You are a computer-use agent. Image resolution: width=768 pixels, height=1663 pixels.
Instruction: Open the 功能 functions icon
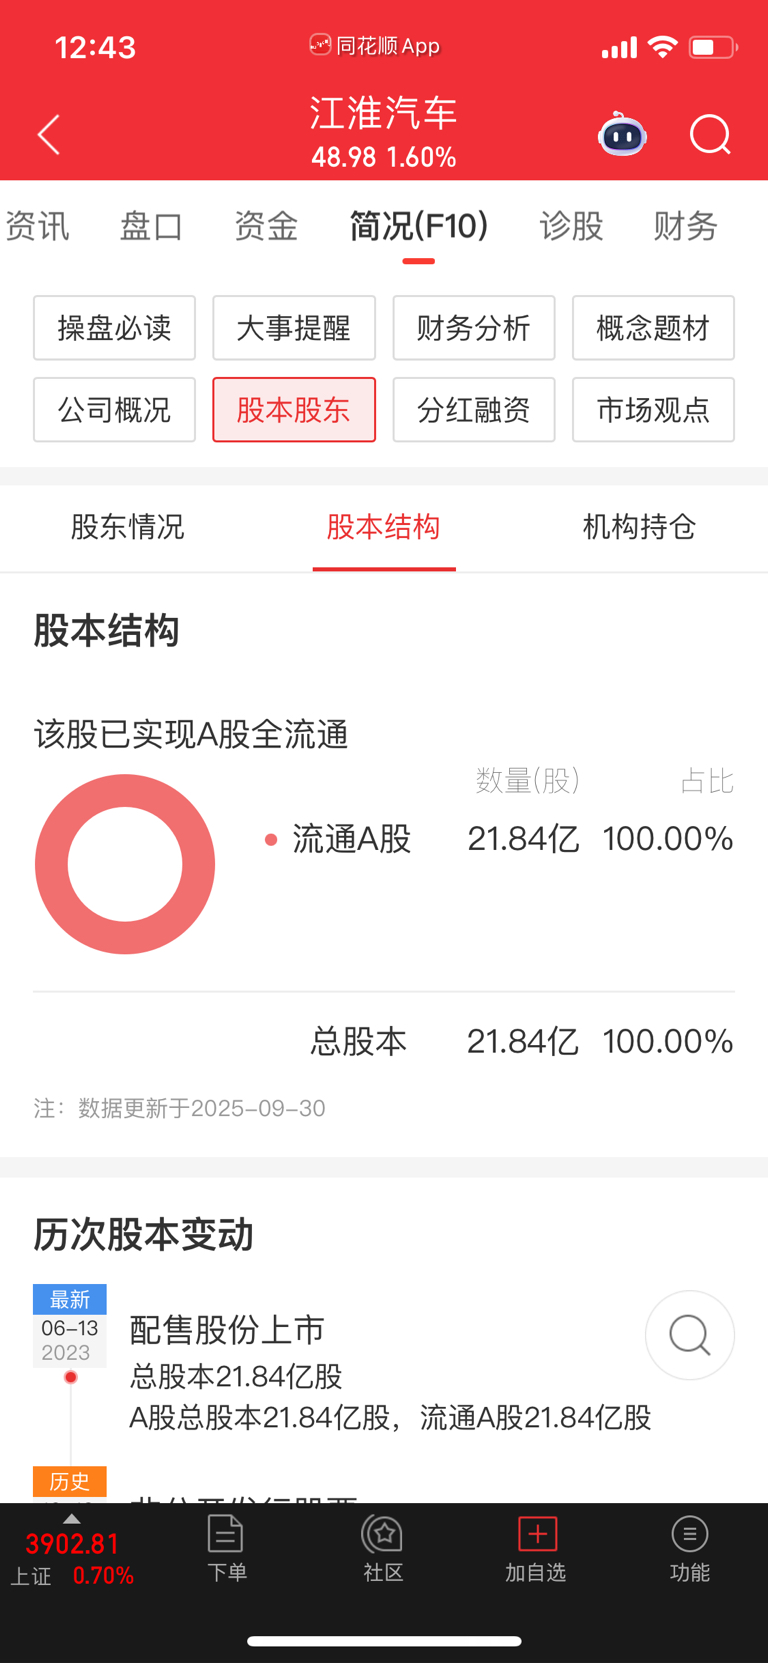689,1546
